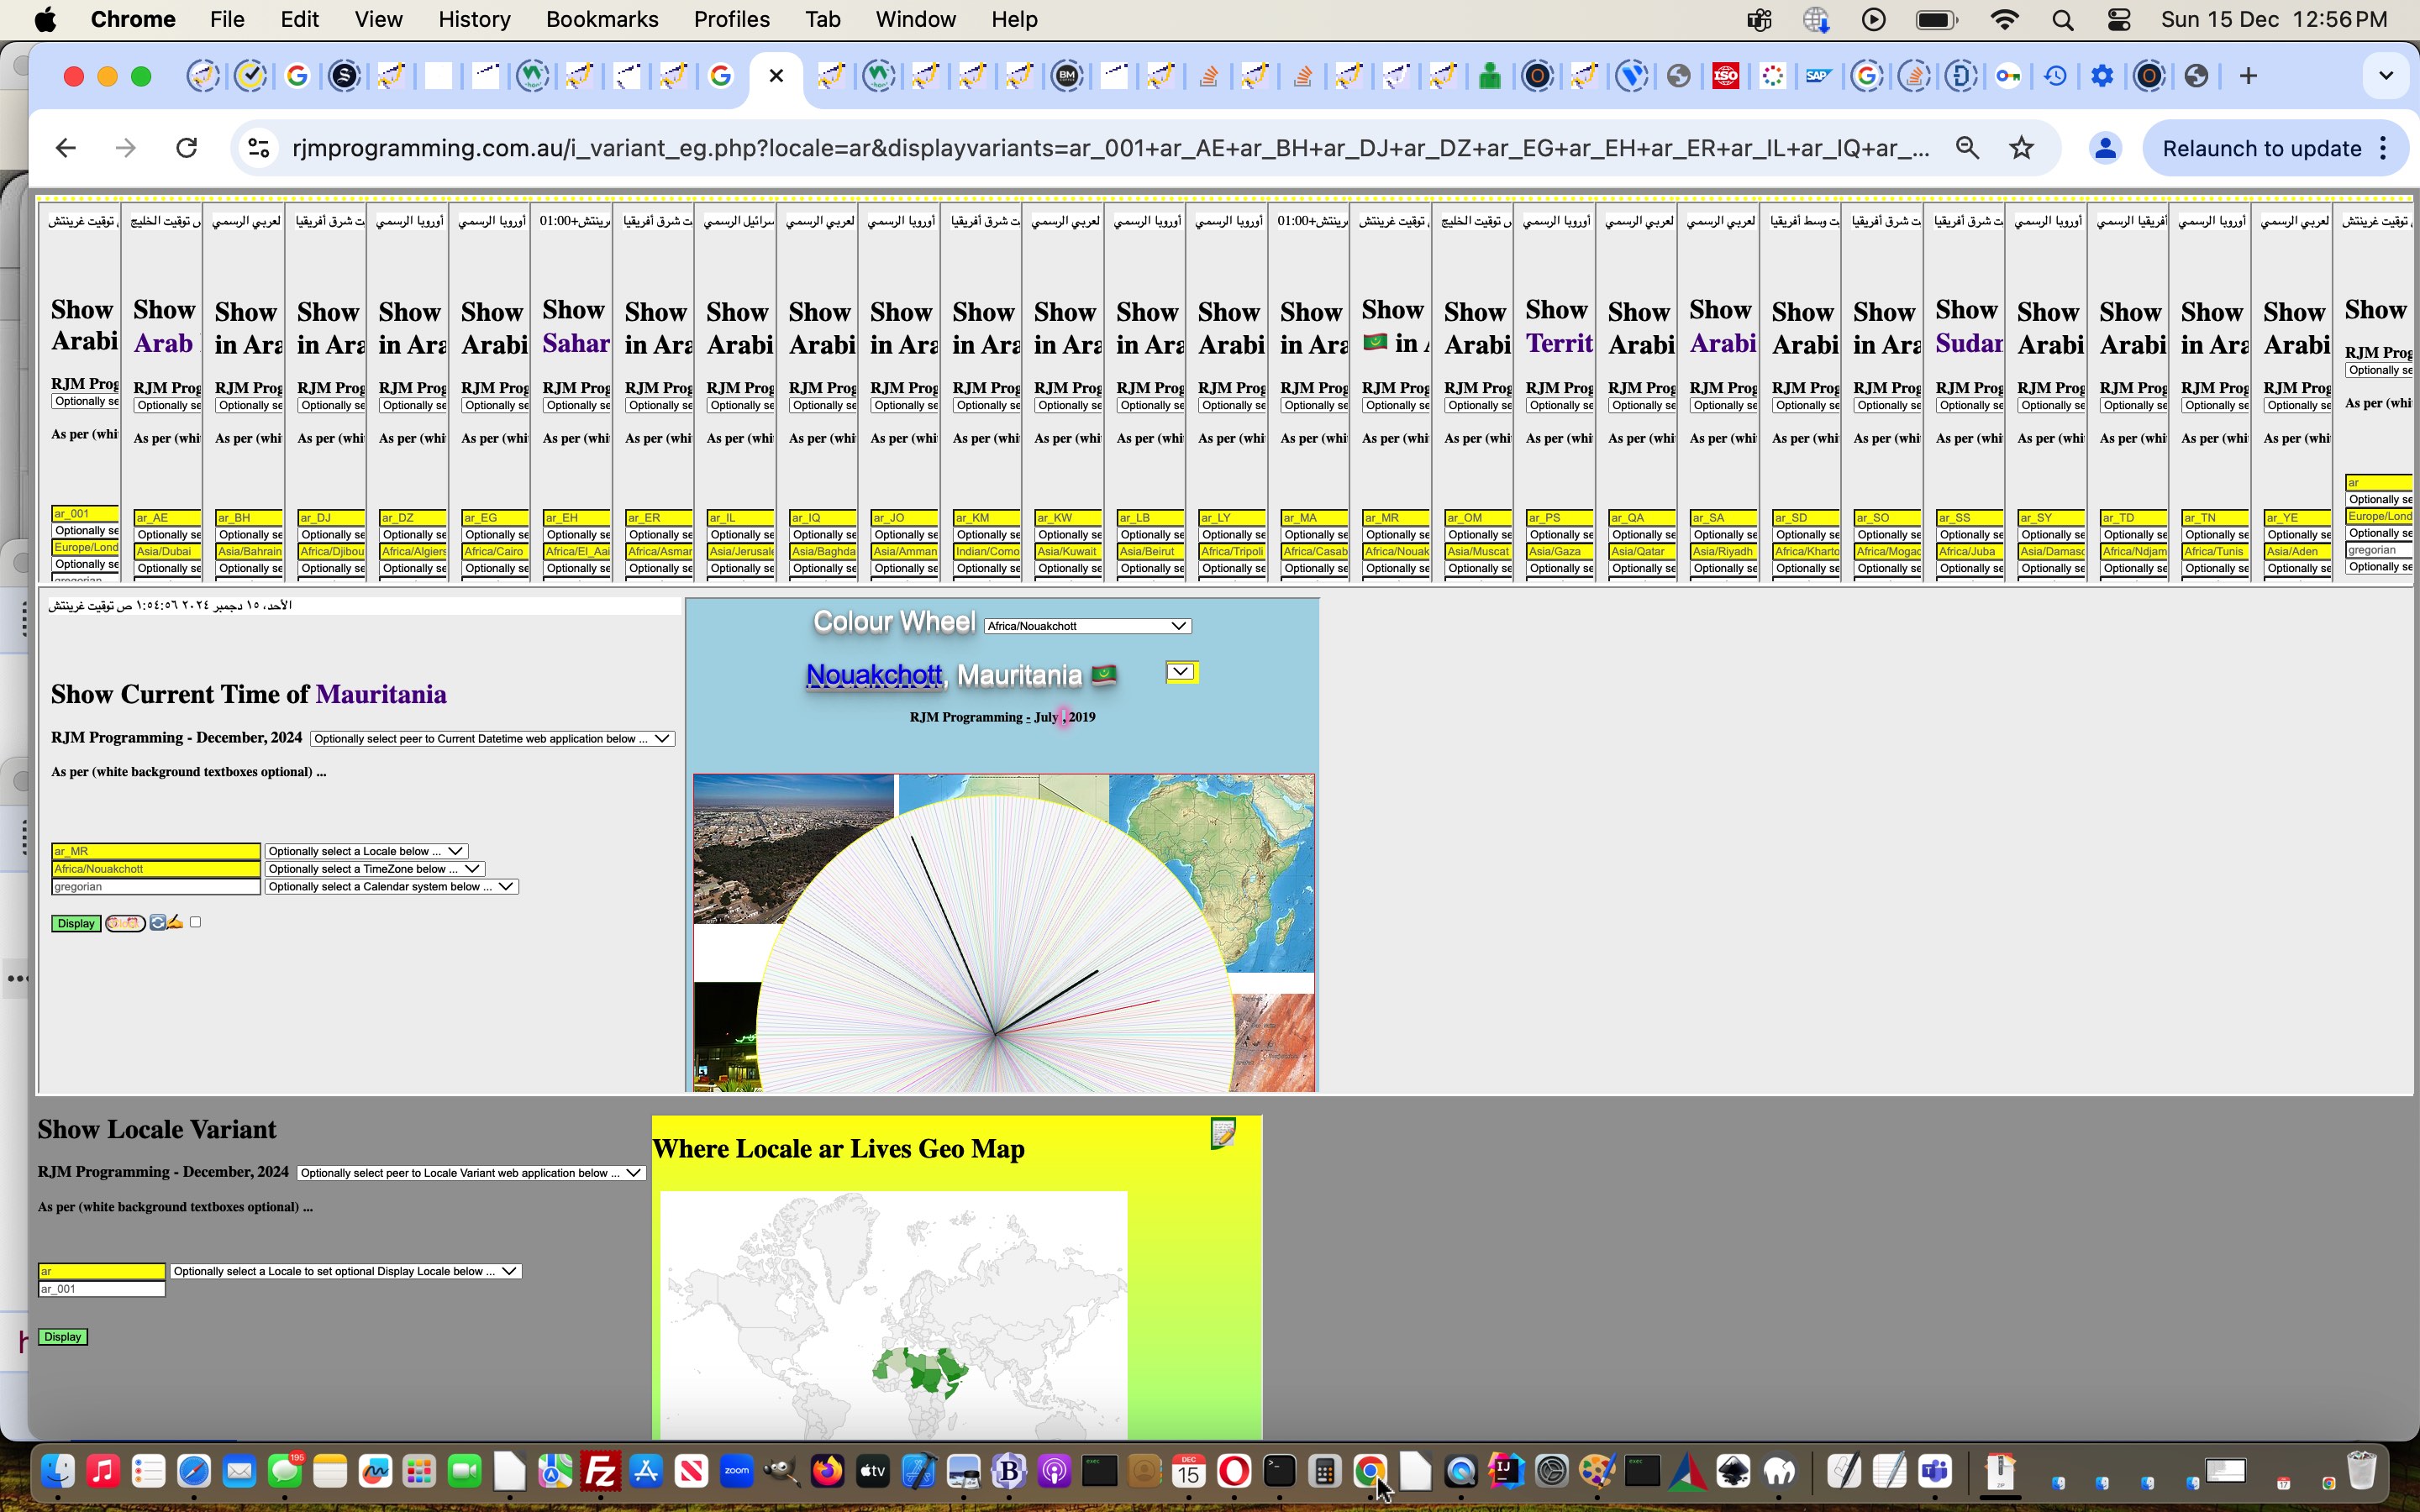Click the Display button for Locale Variant

(x=63, y=1336)
